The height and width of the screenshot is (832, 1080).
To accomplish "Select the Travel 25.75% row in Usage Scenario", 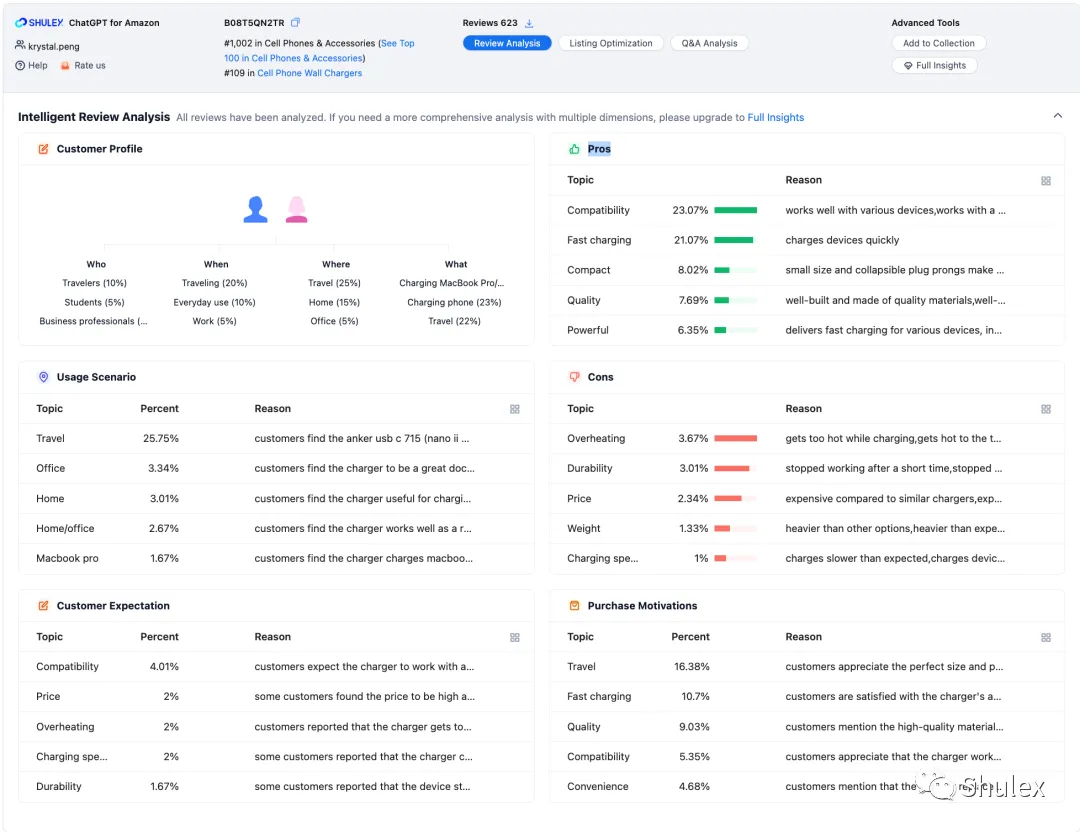I will [276, 439].
